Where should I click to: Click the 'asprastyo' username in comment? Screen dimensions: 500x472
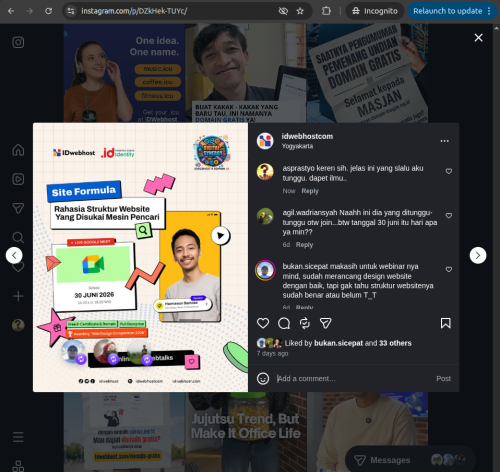(298, 168)
